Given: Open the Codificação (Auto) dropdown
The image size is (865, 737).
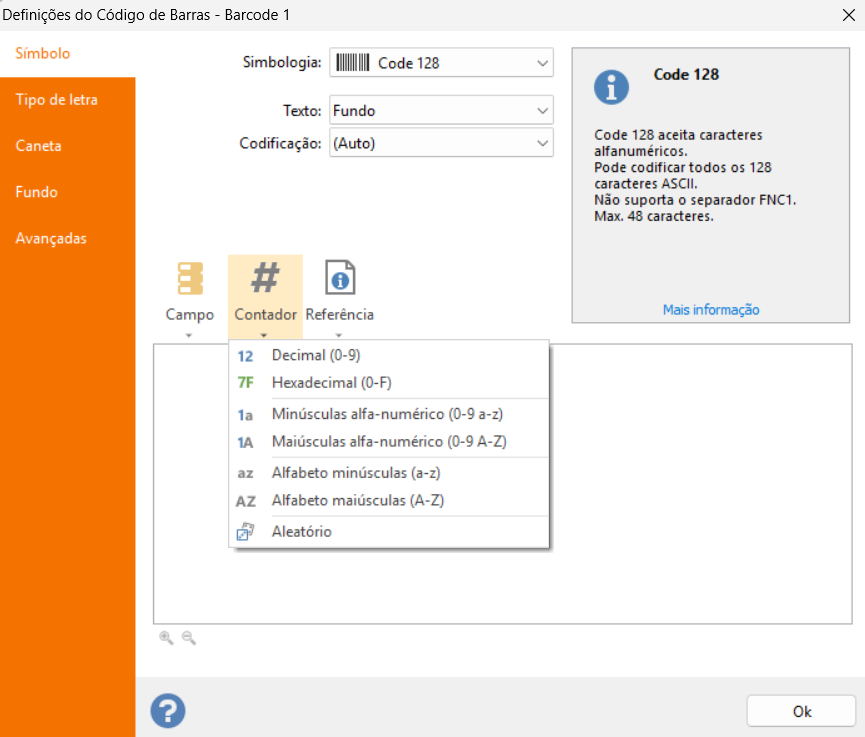Looking at the screenshot, I should [x=441, y=143].
